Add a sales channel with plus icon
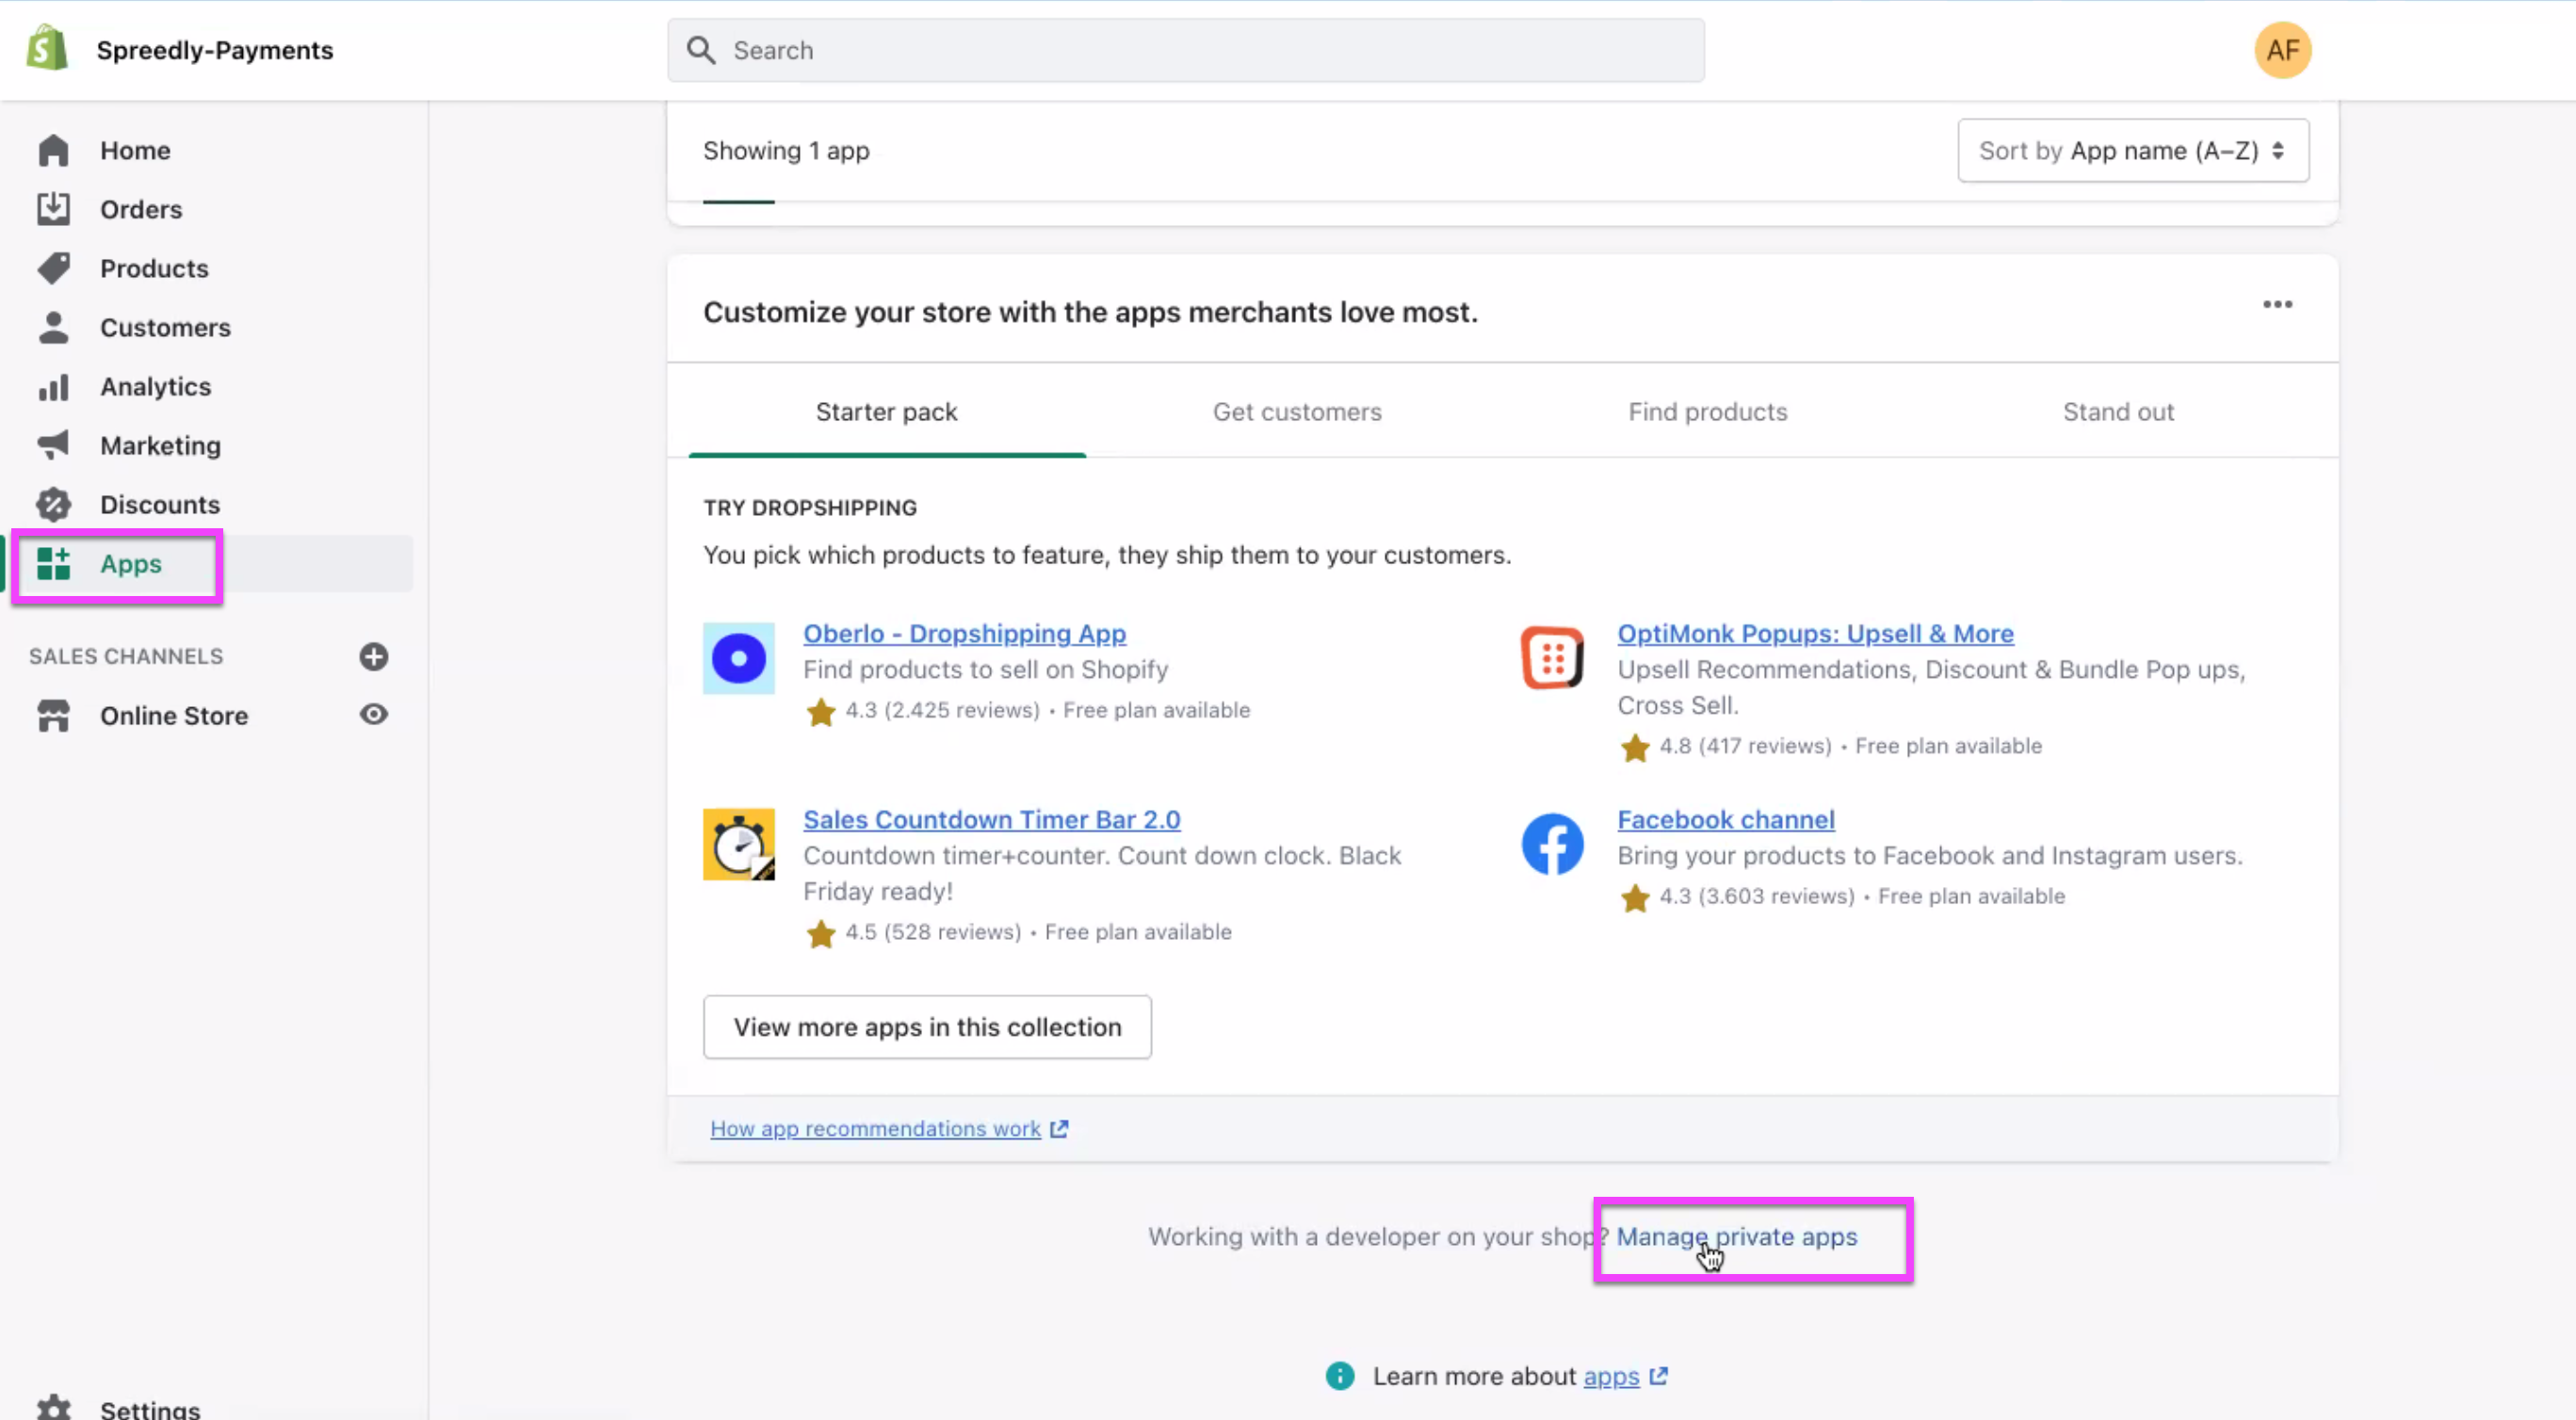Screen dimensions: 2576x1420 [373, 656]
